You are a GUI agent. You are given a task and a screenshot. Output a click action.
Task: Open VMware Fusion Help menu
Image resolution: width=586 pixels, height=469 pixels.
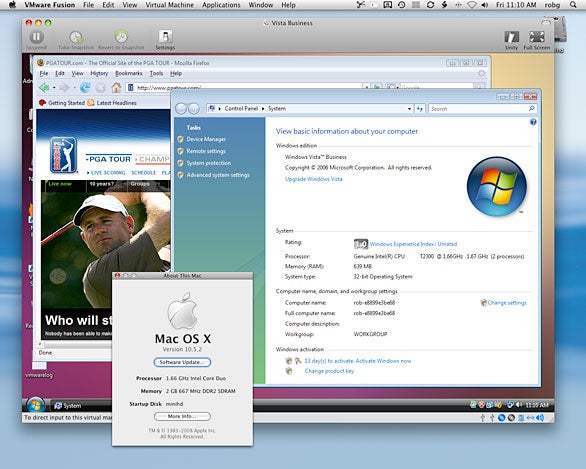pos(288,5)
